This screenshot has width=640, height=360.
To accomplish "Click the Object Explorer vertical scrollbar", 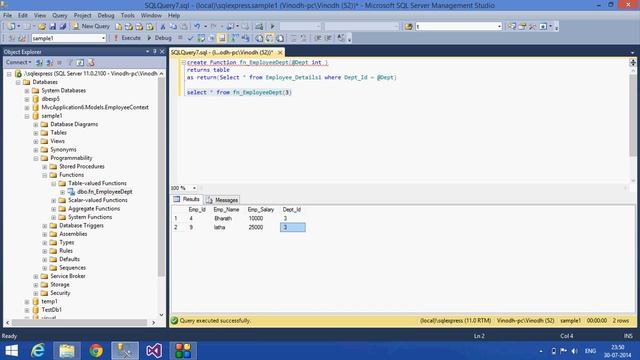I will pos(162,176).
